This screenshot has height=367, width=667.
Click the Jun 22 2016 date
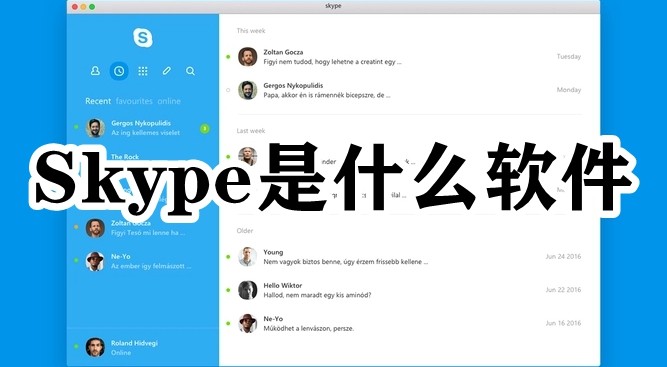(563, 290)
